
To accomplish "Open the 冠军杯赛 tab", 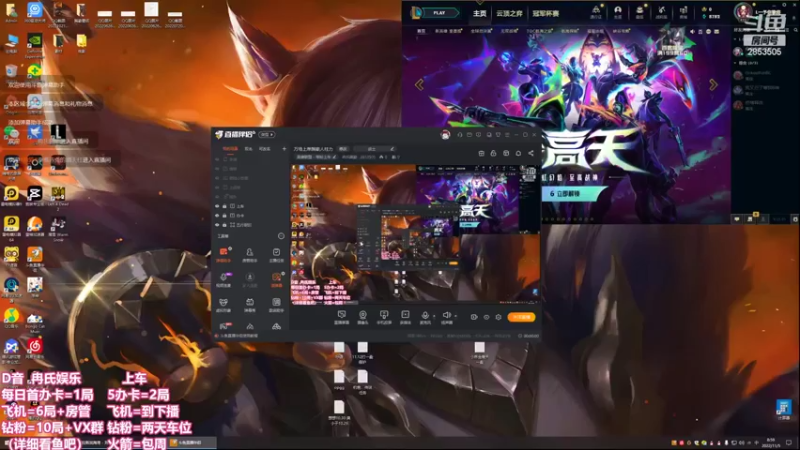I will click(545, 13).
